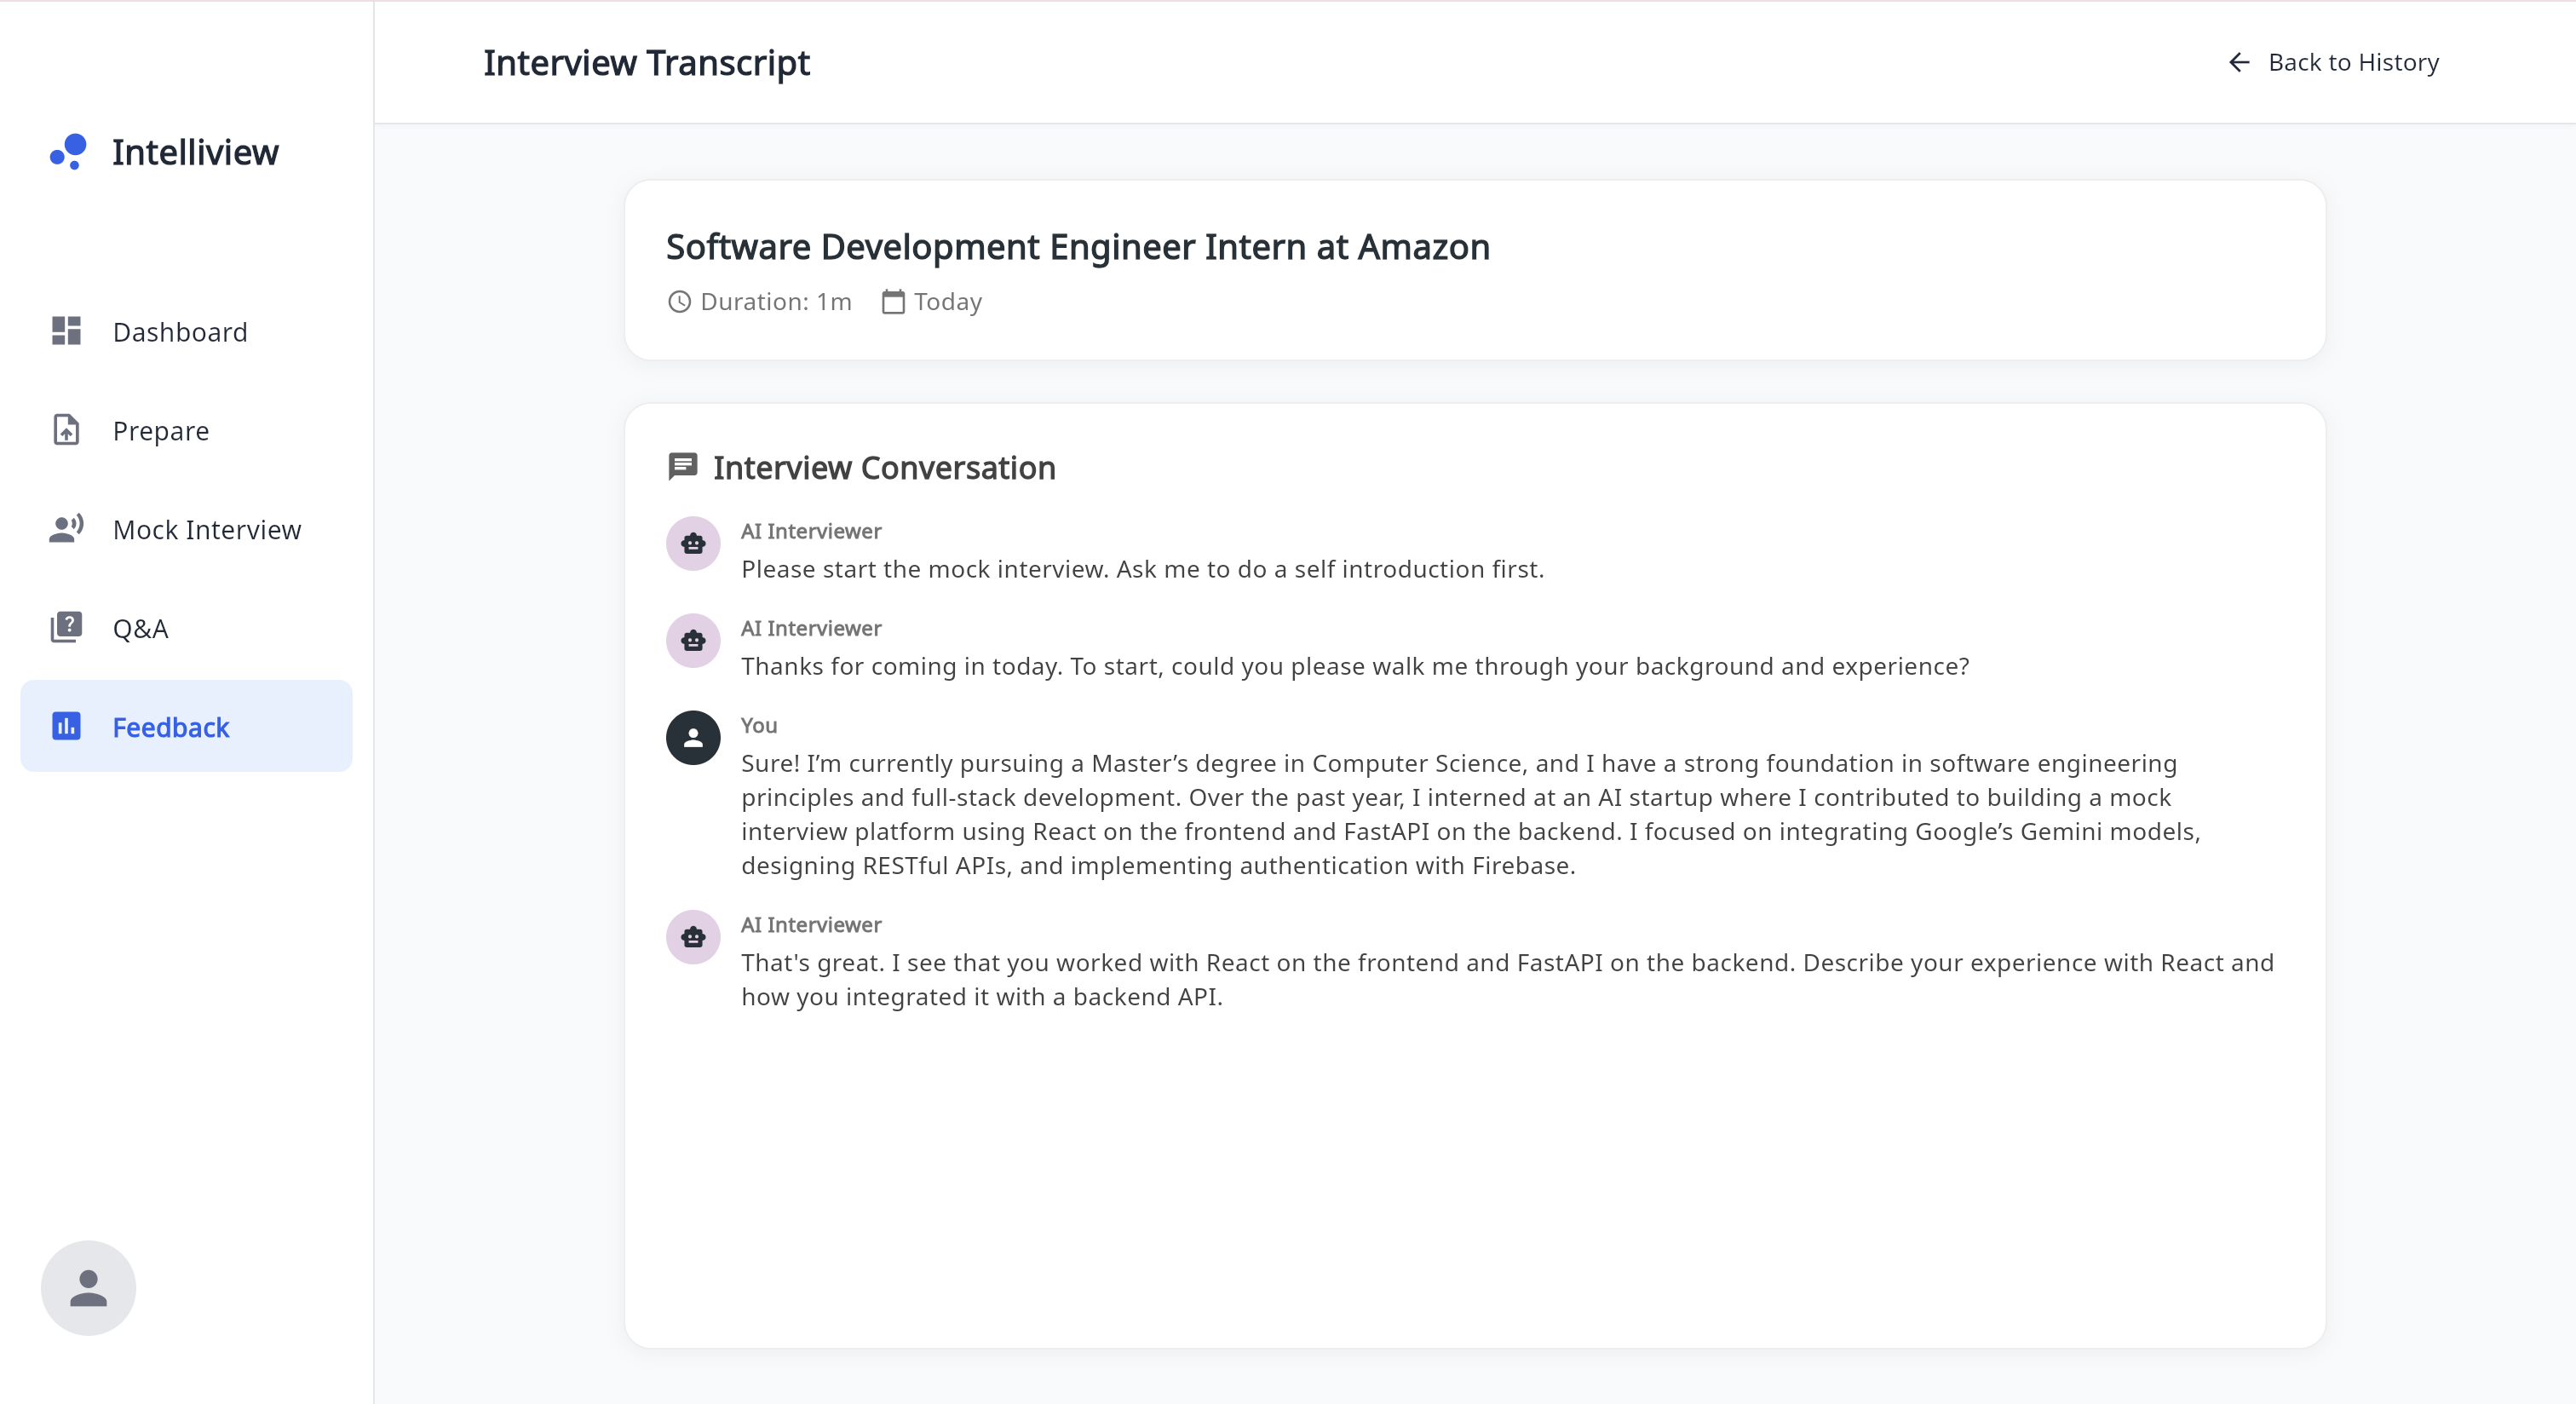2576x1404 pixels.
Task: Open user profile avatar at bottom left
Action: (x=88, y=1287)
